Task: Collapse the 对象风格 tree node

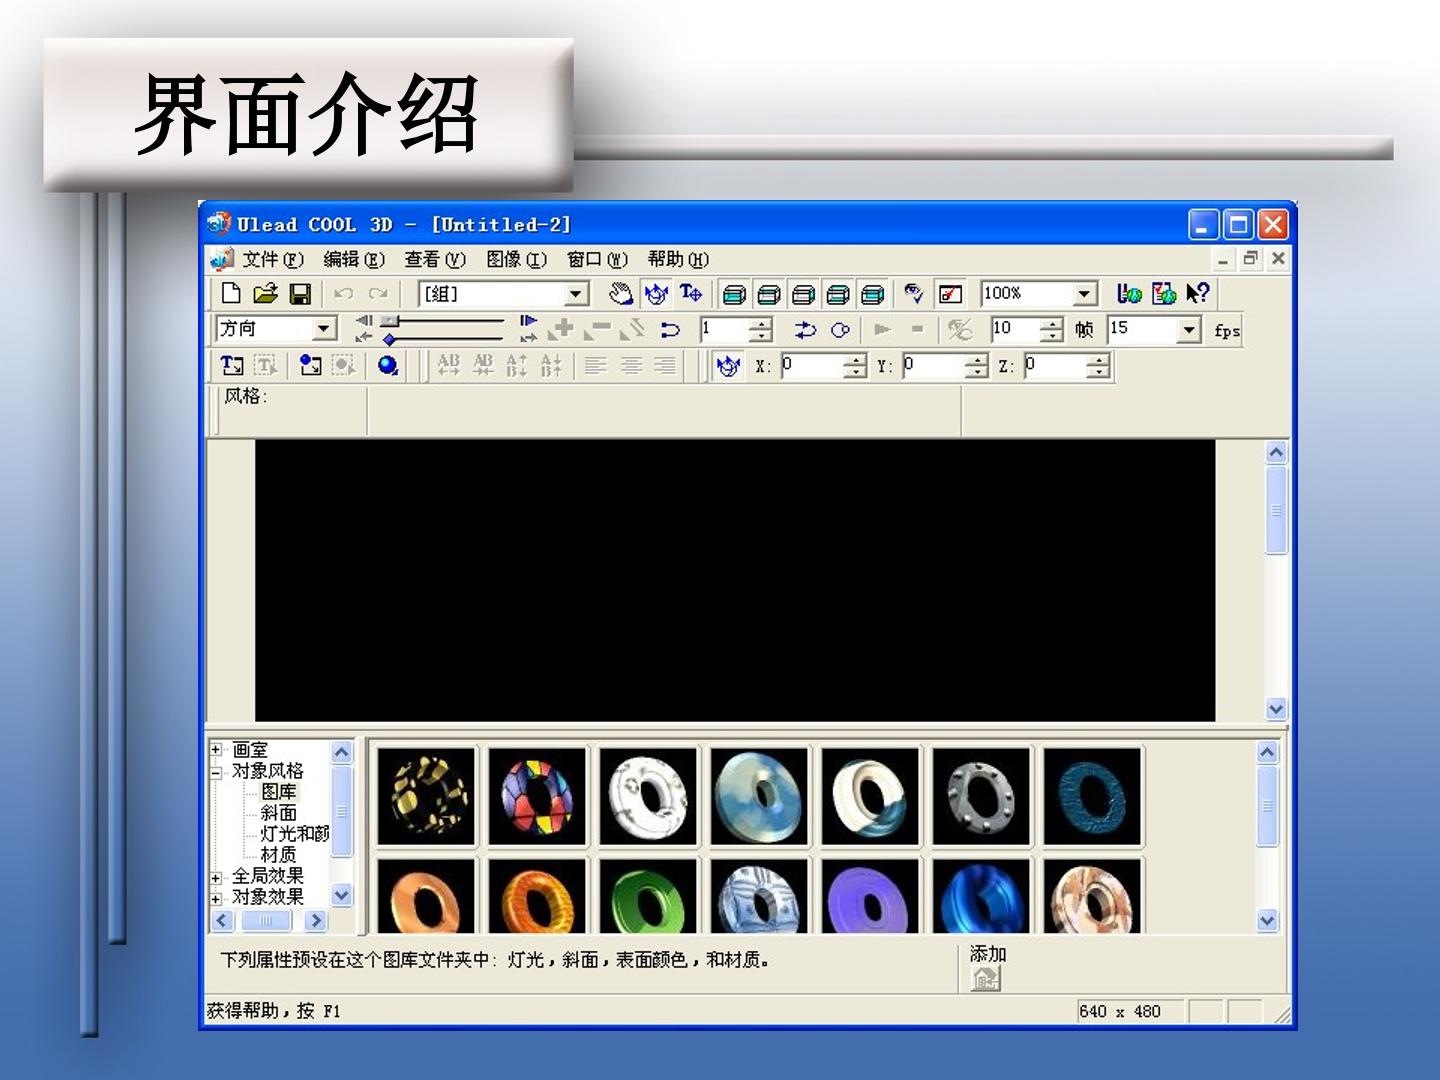Action: point(216,772)
